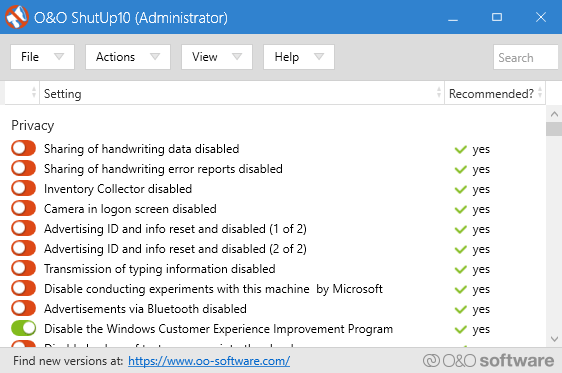This screenshot has width=562, height=373.
Task: Click the vertical scrollbar thumb
Action: (554, 129)
